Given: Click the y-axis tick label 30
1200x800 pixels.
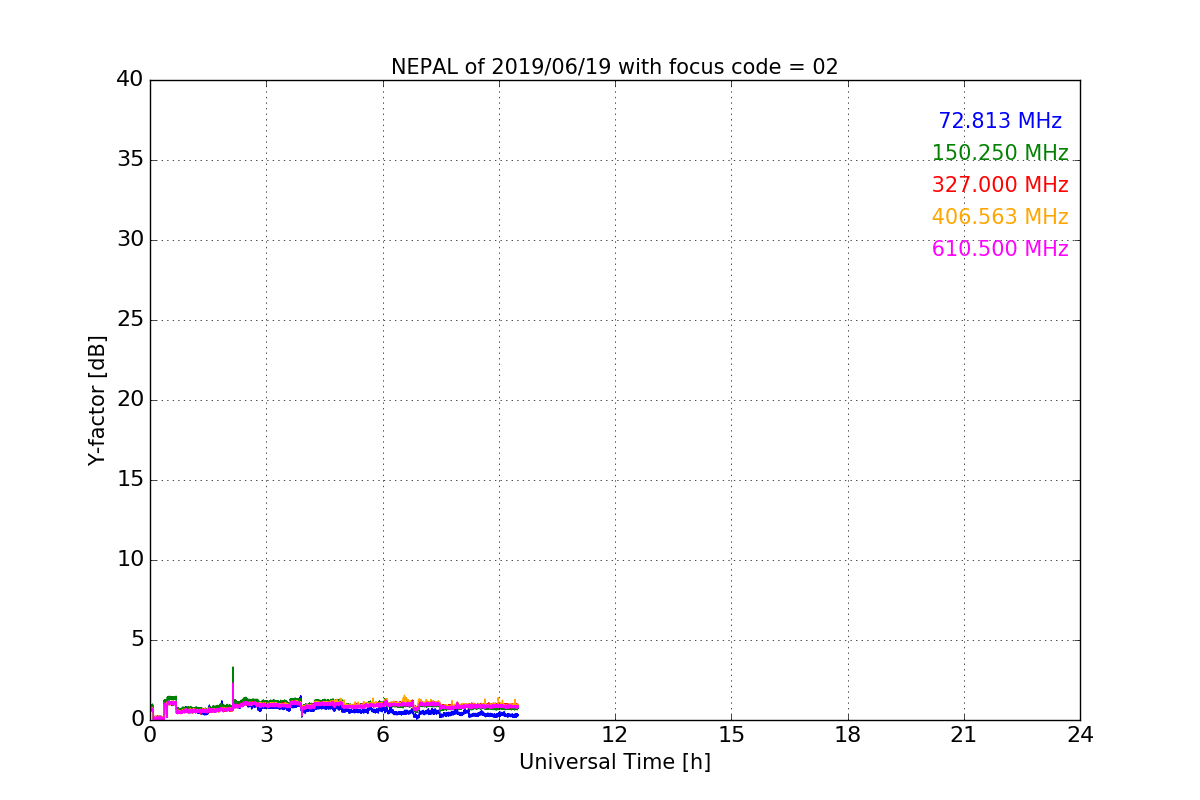Looking at the screenshot, I should click(x=130, y=240).
